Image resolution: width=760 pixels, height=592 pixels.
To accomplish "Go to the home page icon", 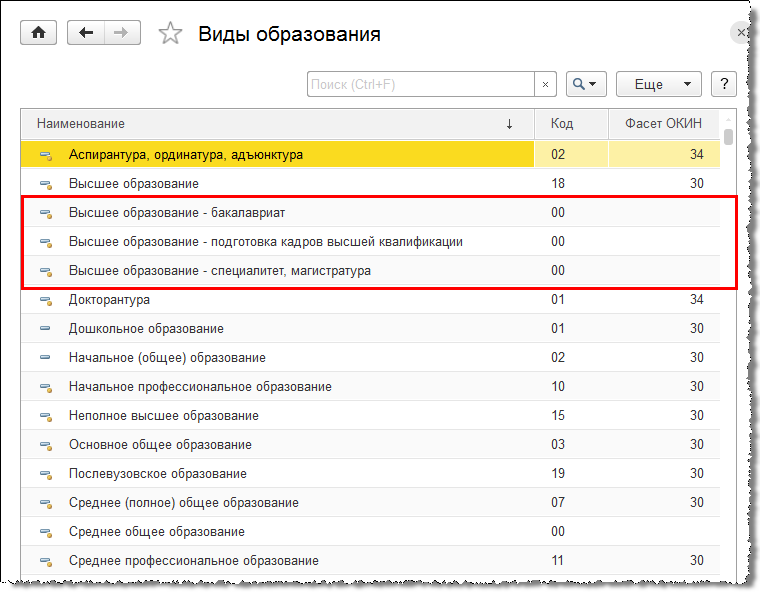I will point(38,32).
